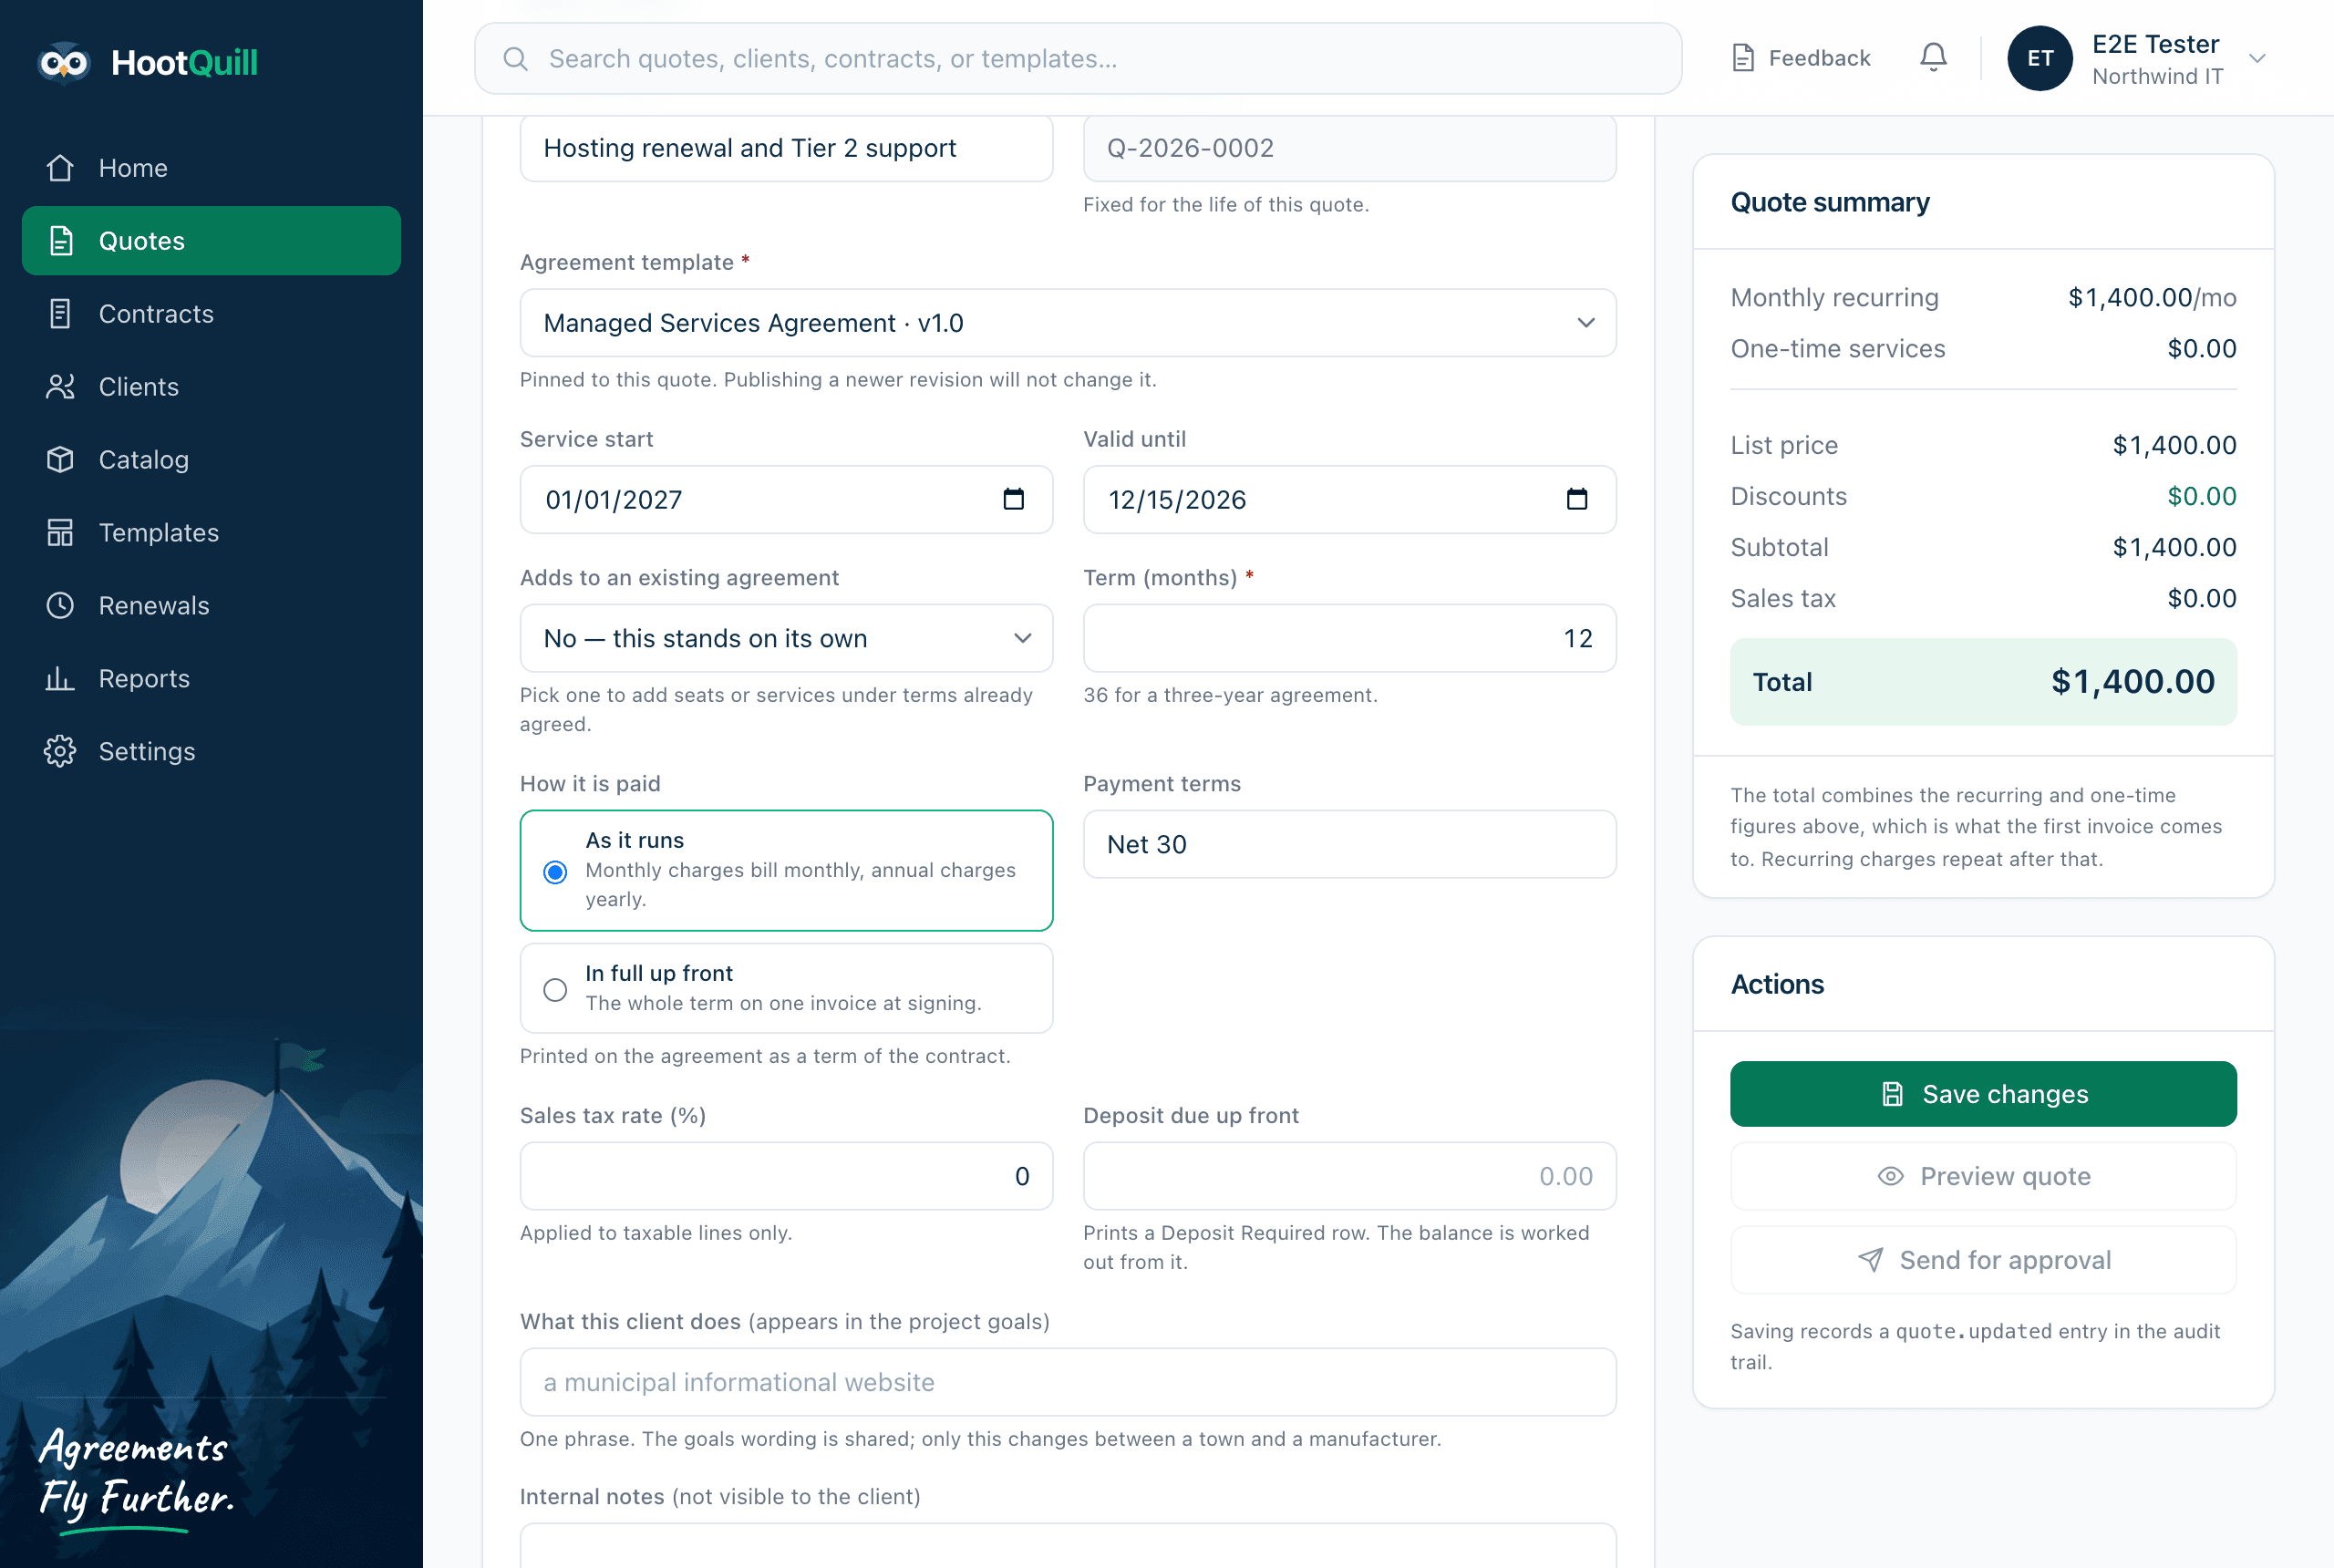Click the Monthly recurring $1,400.00/mo value

(x=2151, y=298)
